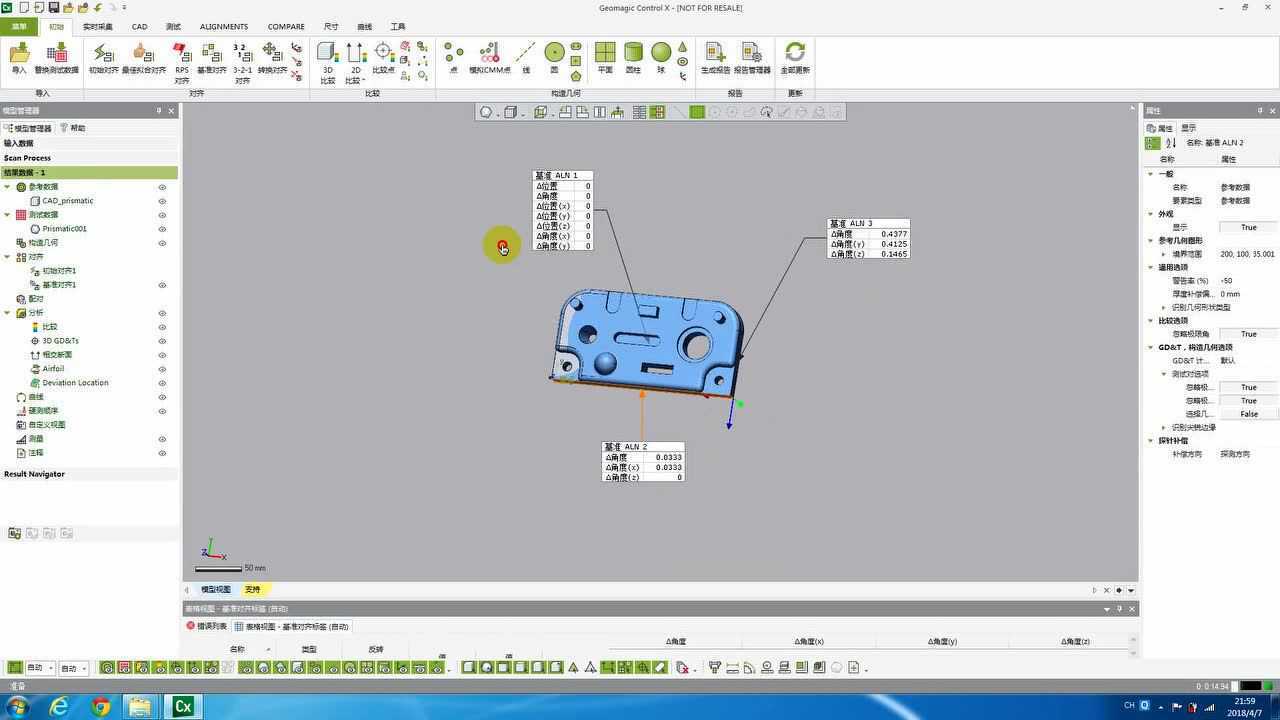This screenshot has width=1280, height=720.
Task: Choose the 平面 plane geometry tool
Action: [x=605, y=58]
